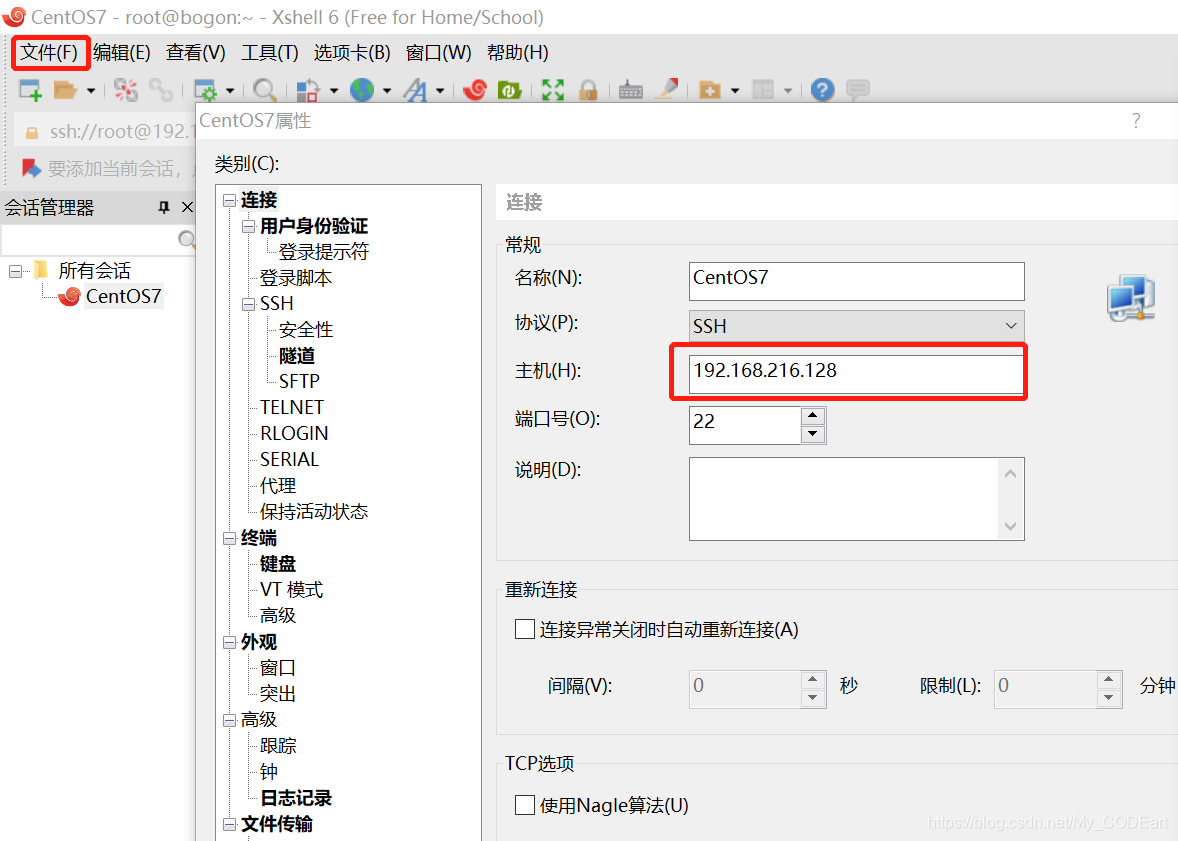Collapse the 所有会话 tree node

[x=15, y=271]
